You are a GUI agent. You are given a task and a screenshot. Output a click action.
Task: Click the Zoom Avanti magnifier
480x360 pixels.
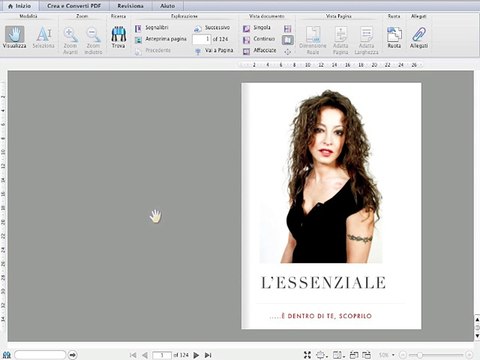tap(70, 40)
